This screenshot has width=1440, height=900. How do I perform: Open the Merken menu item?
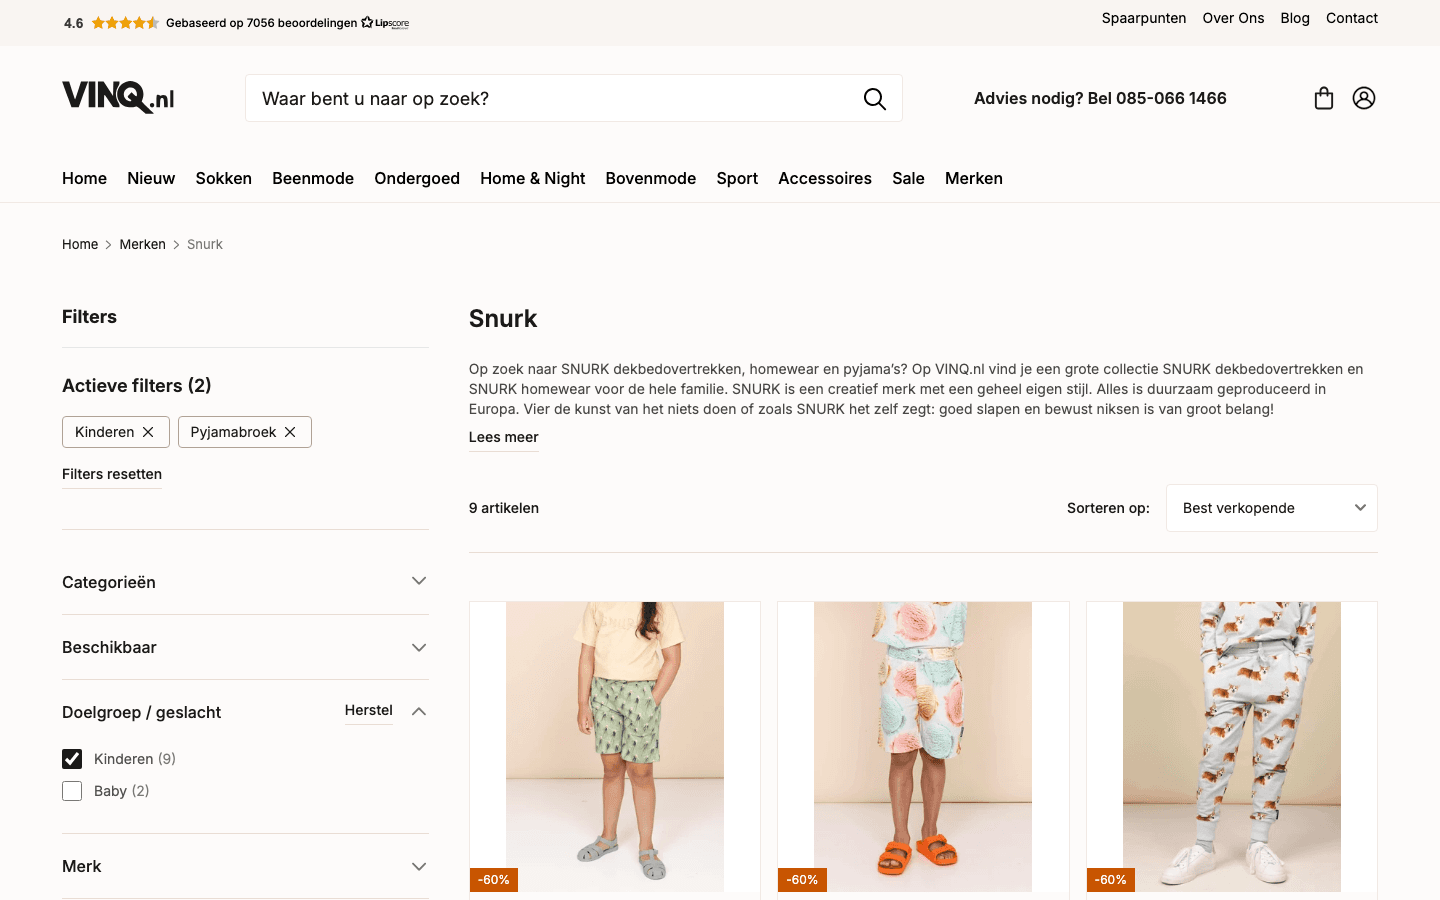(974, 178)
